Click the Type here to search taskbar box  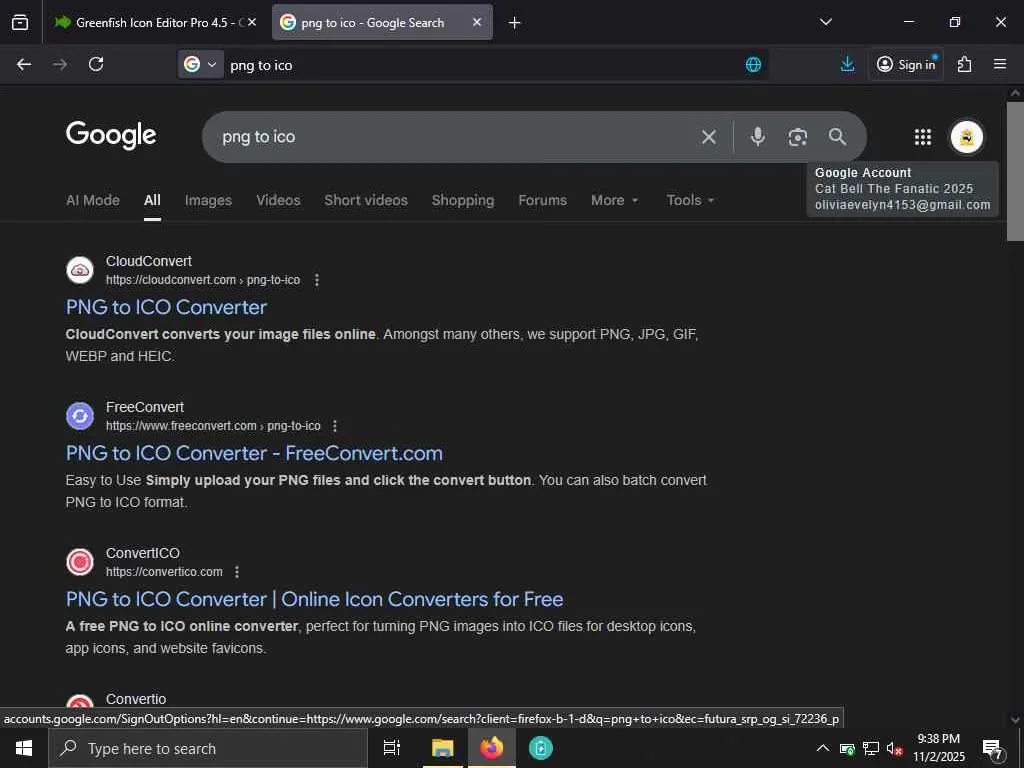[x=208, y=748]
